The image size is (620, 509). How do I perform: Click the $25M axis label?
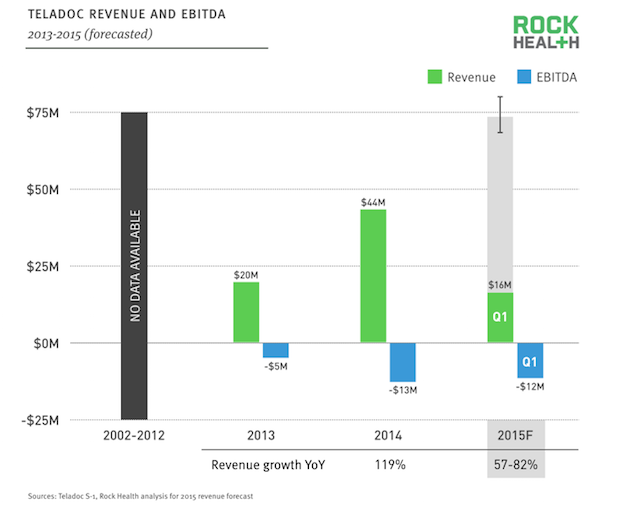43,266
